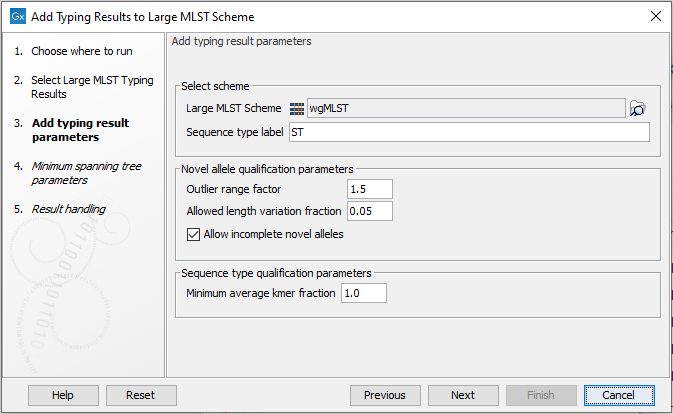Click Allowed length variation fraction field
Image resolution: width=673 pixels, height=414 pixels.
(x=369, y=211)
